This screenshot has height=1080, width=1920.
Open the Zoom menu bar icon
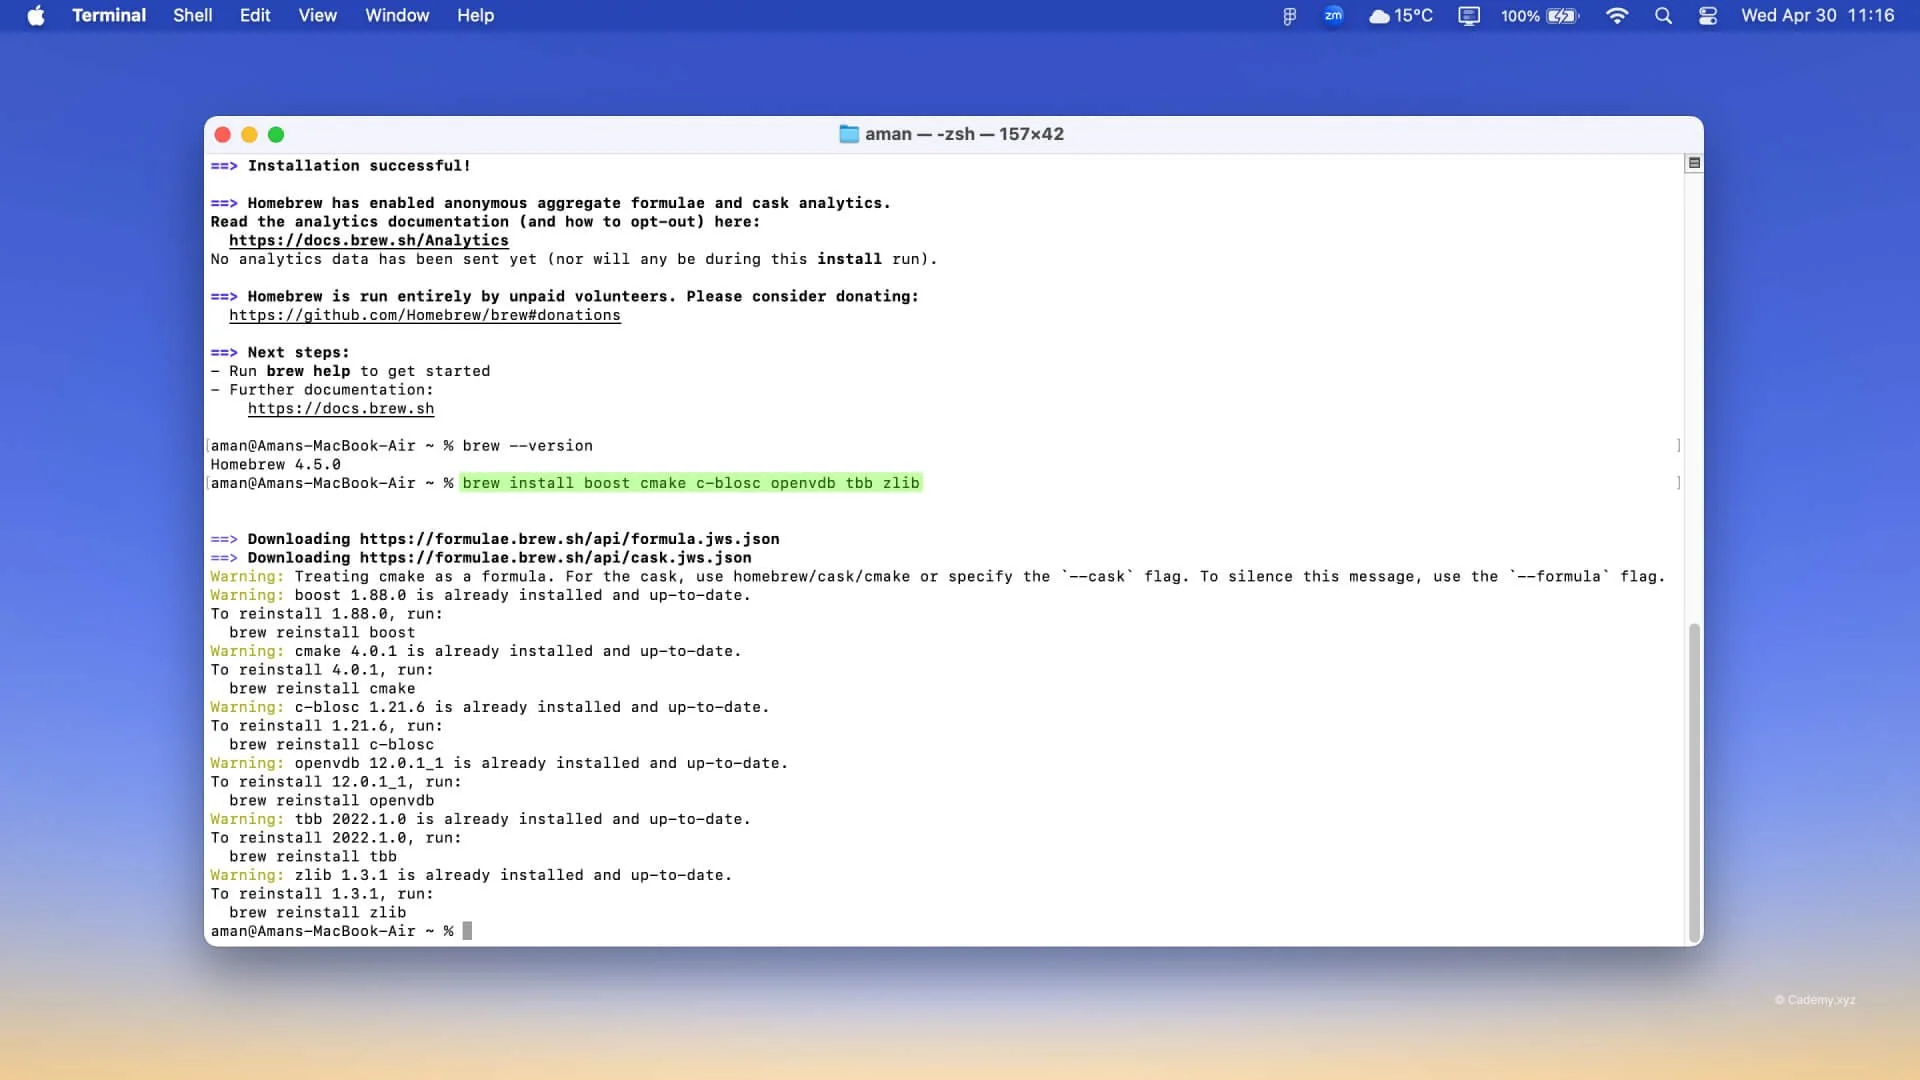[x=1333, y=15]
